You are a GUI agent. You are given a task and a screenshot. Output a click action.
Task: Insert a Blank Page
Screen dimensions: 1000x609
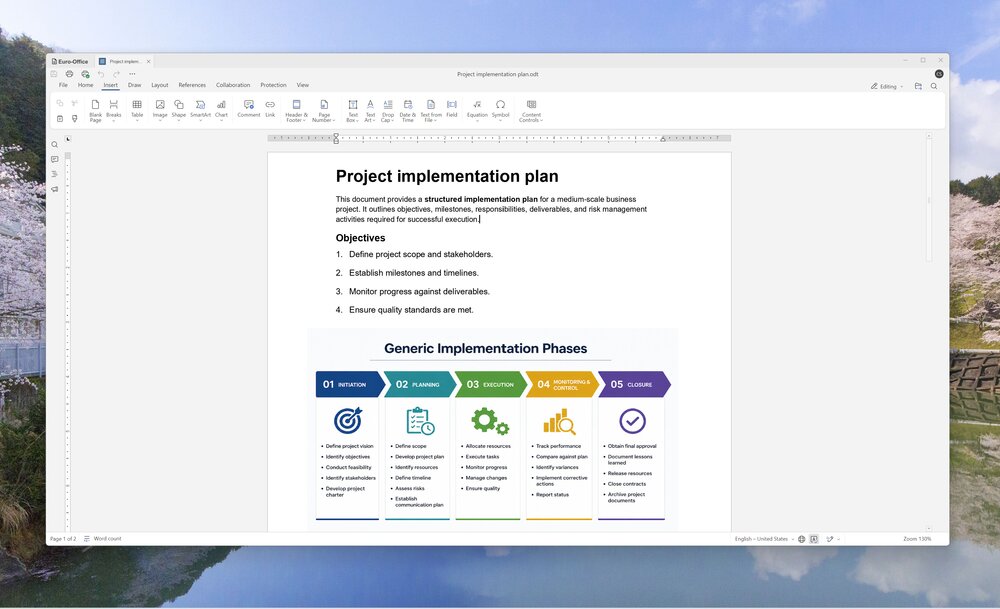point(95,110)
